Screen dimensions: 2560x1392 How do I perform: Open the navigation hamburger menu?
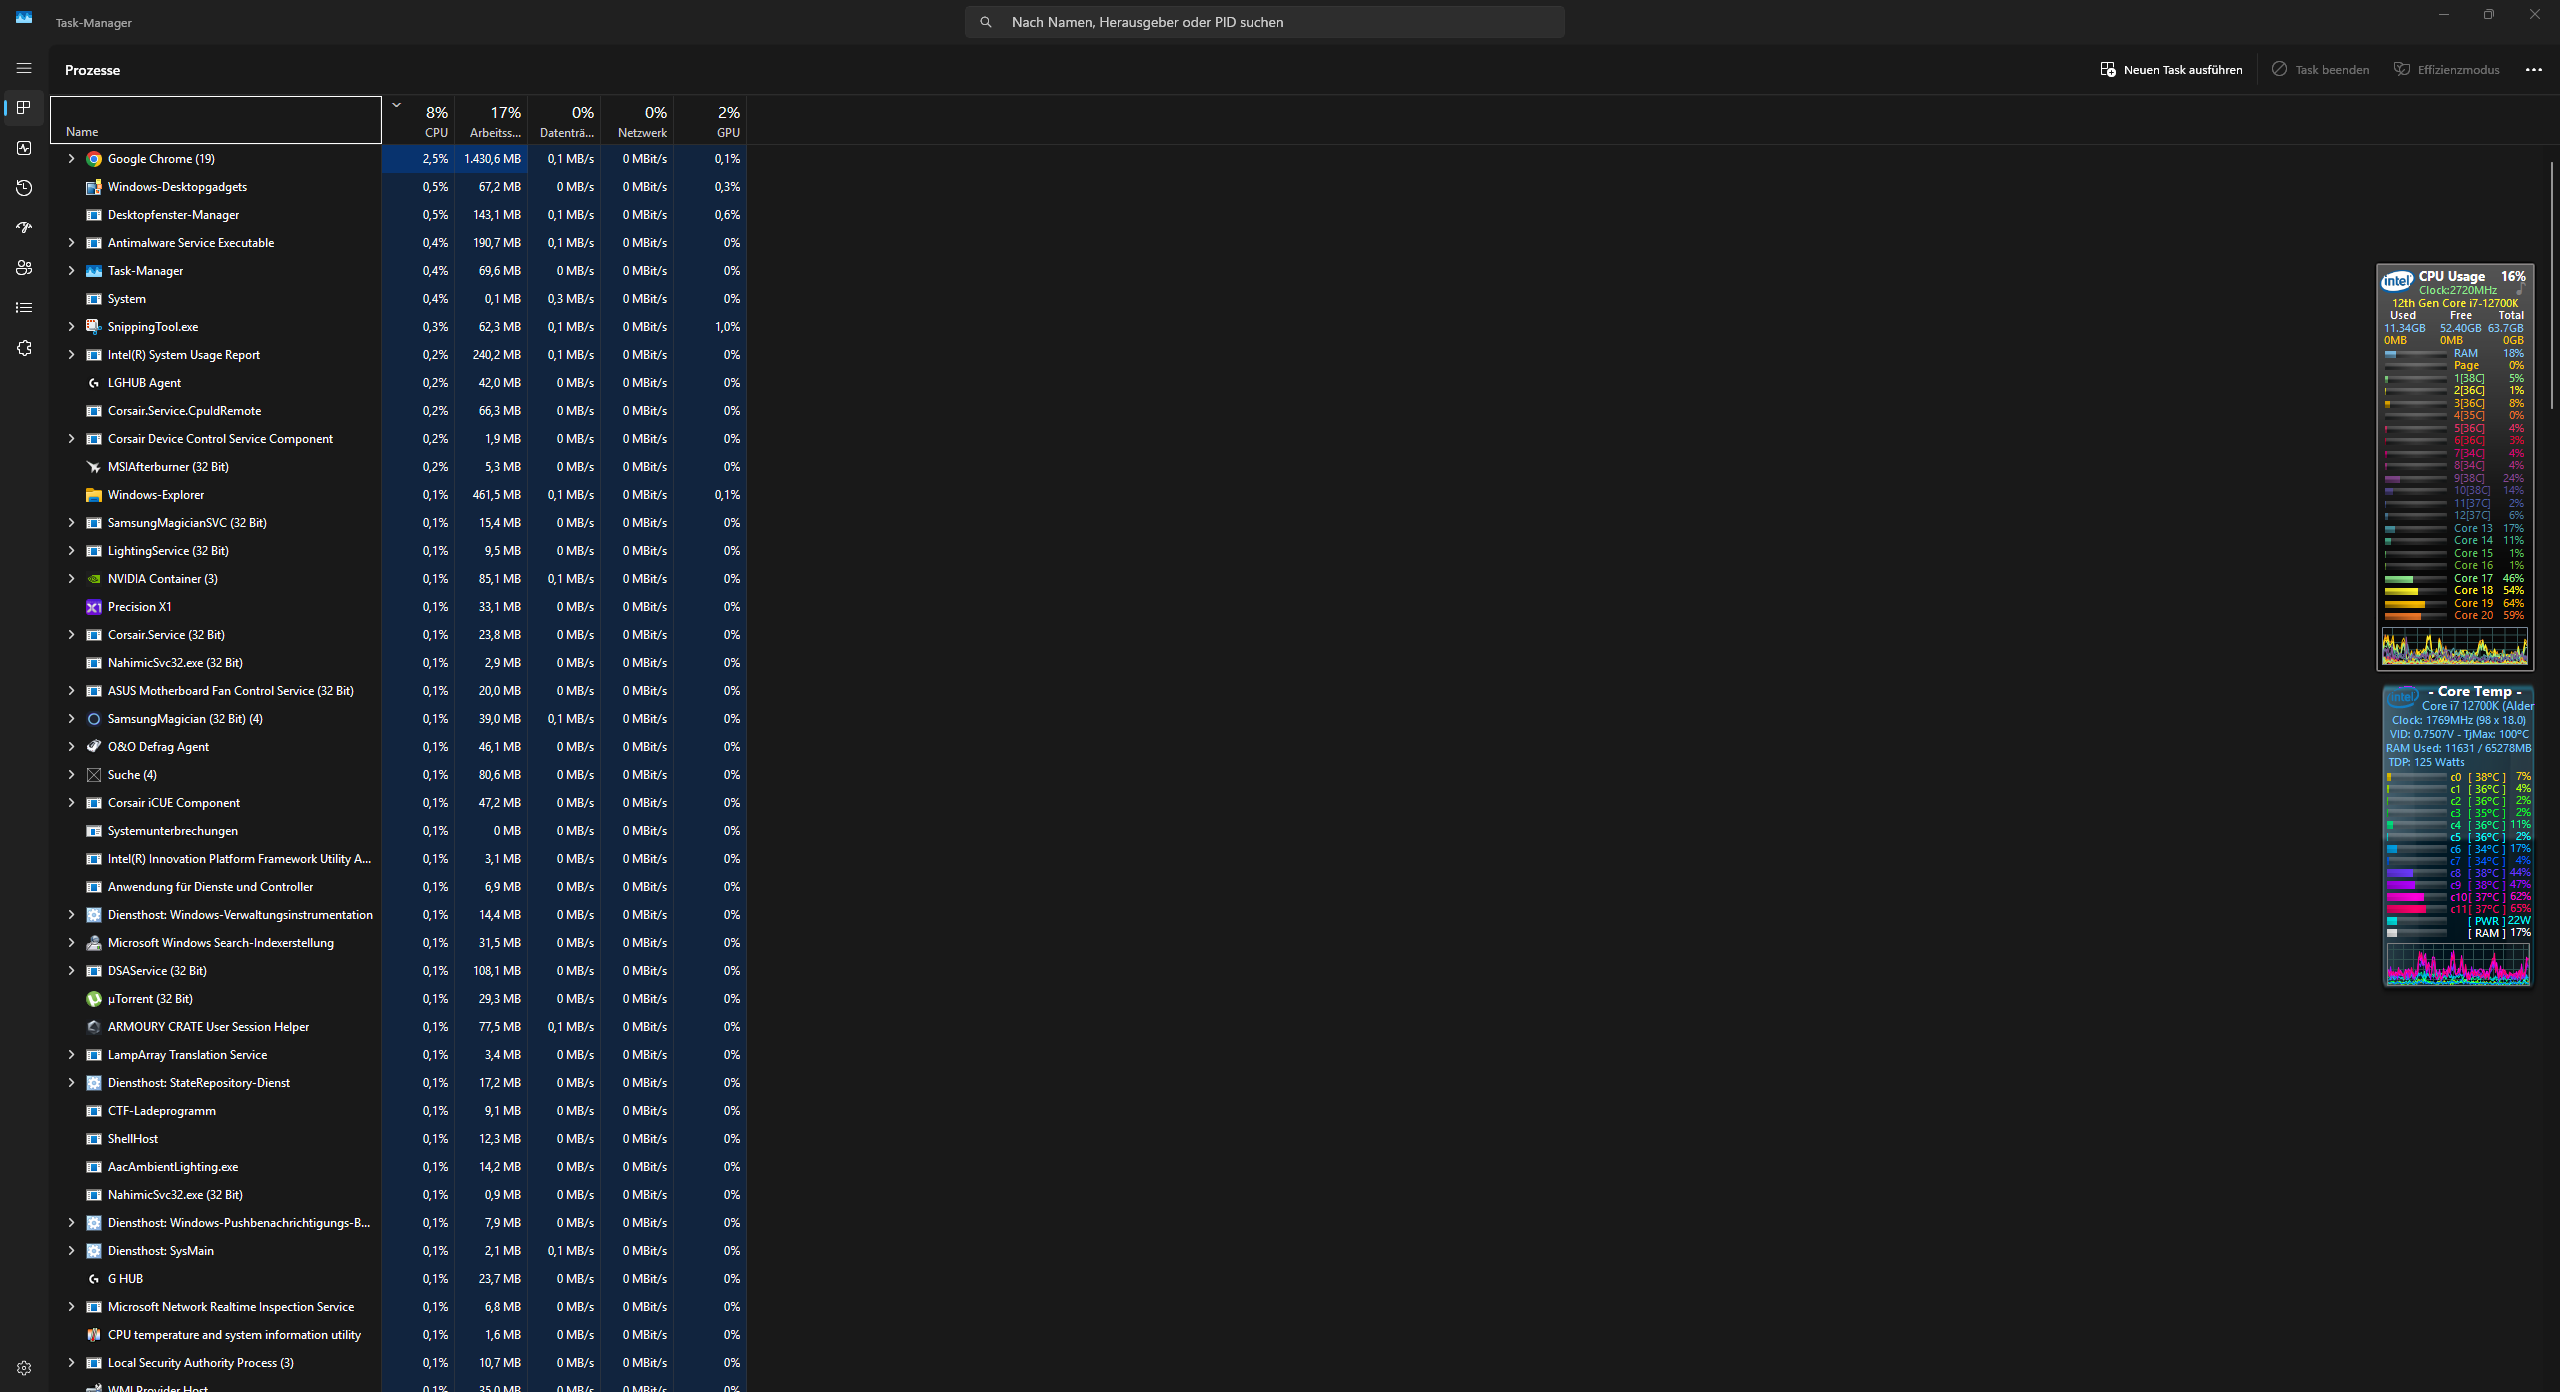pos(24,68)
